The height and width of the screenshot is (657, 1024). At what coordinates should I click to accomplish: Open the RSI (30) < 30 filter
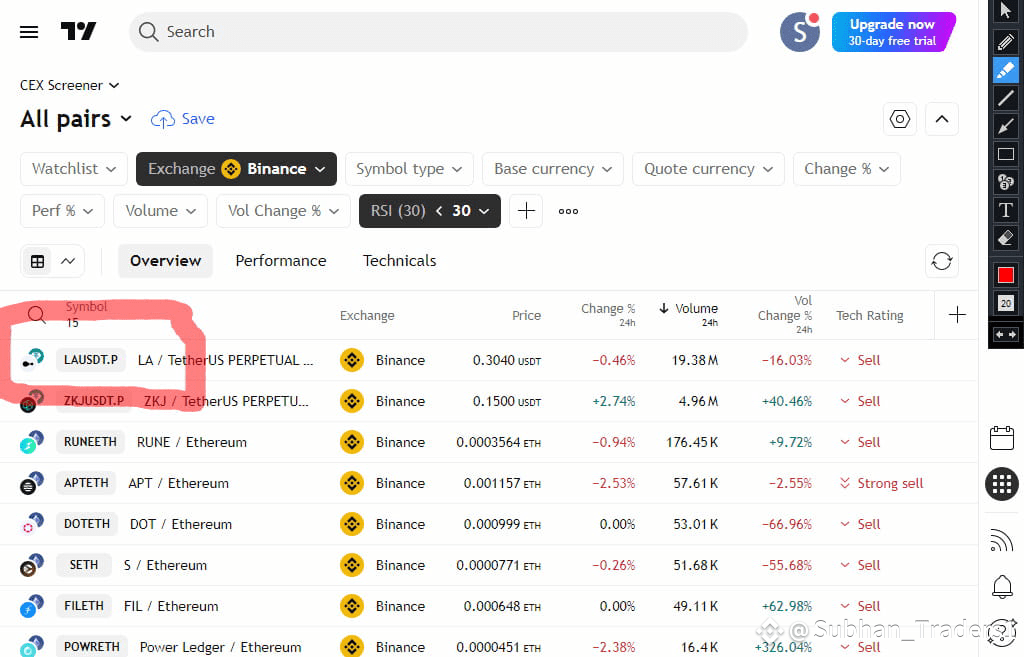tap(430, 210)
